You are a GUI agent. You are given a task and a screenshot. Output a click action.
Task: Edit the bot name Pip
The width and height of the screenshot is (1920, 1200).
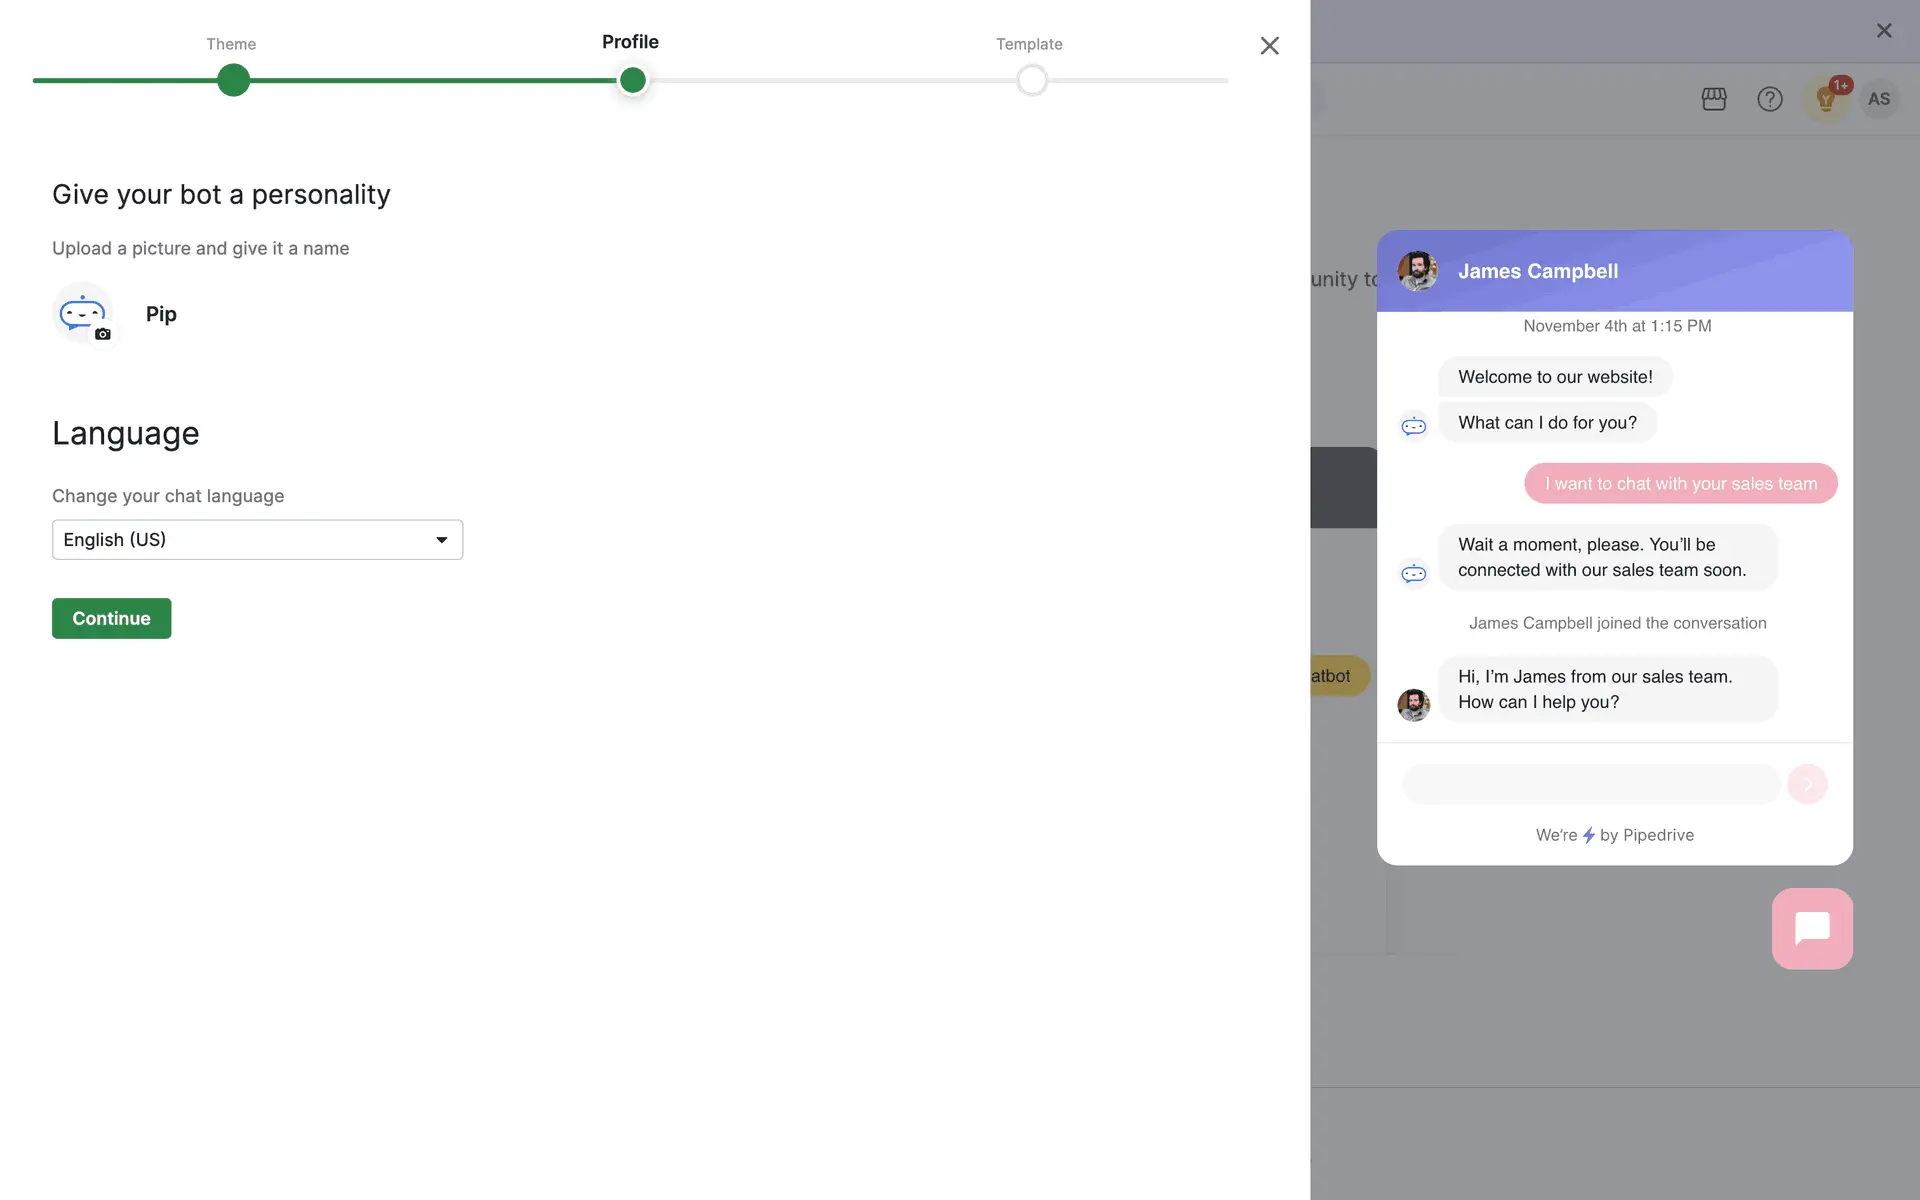(x=161, y=314)
